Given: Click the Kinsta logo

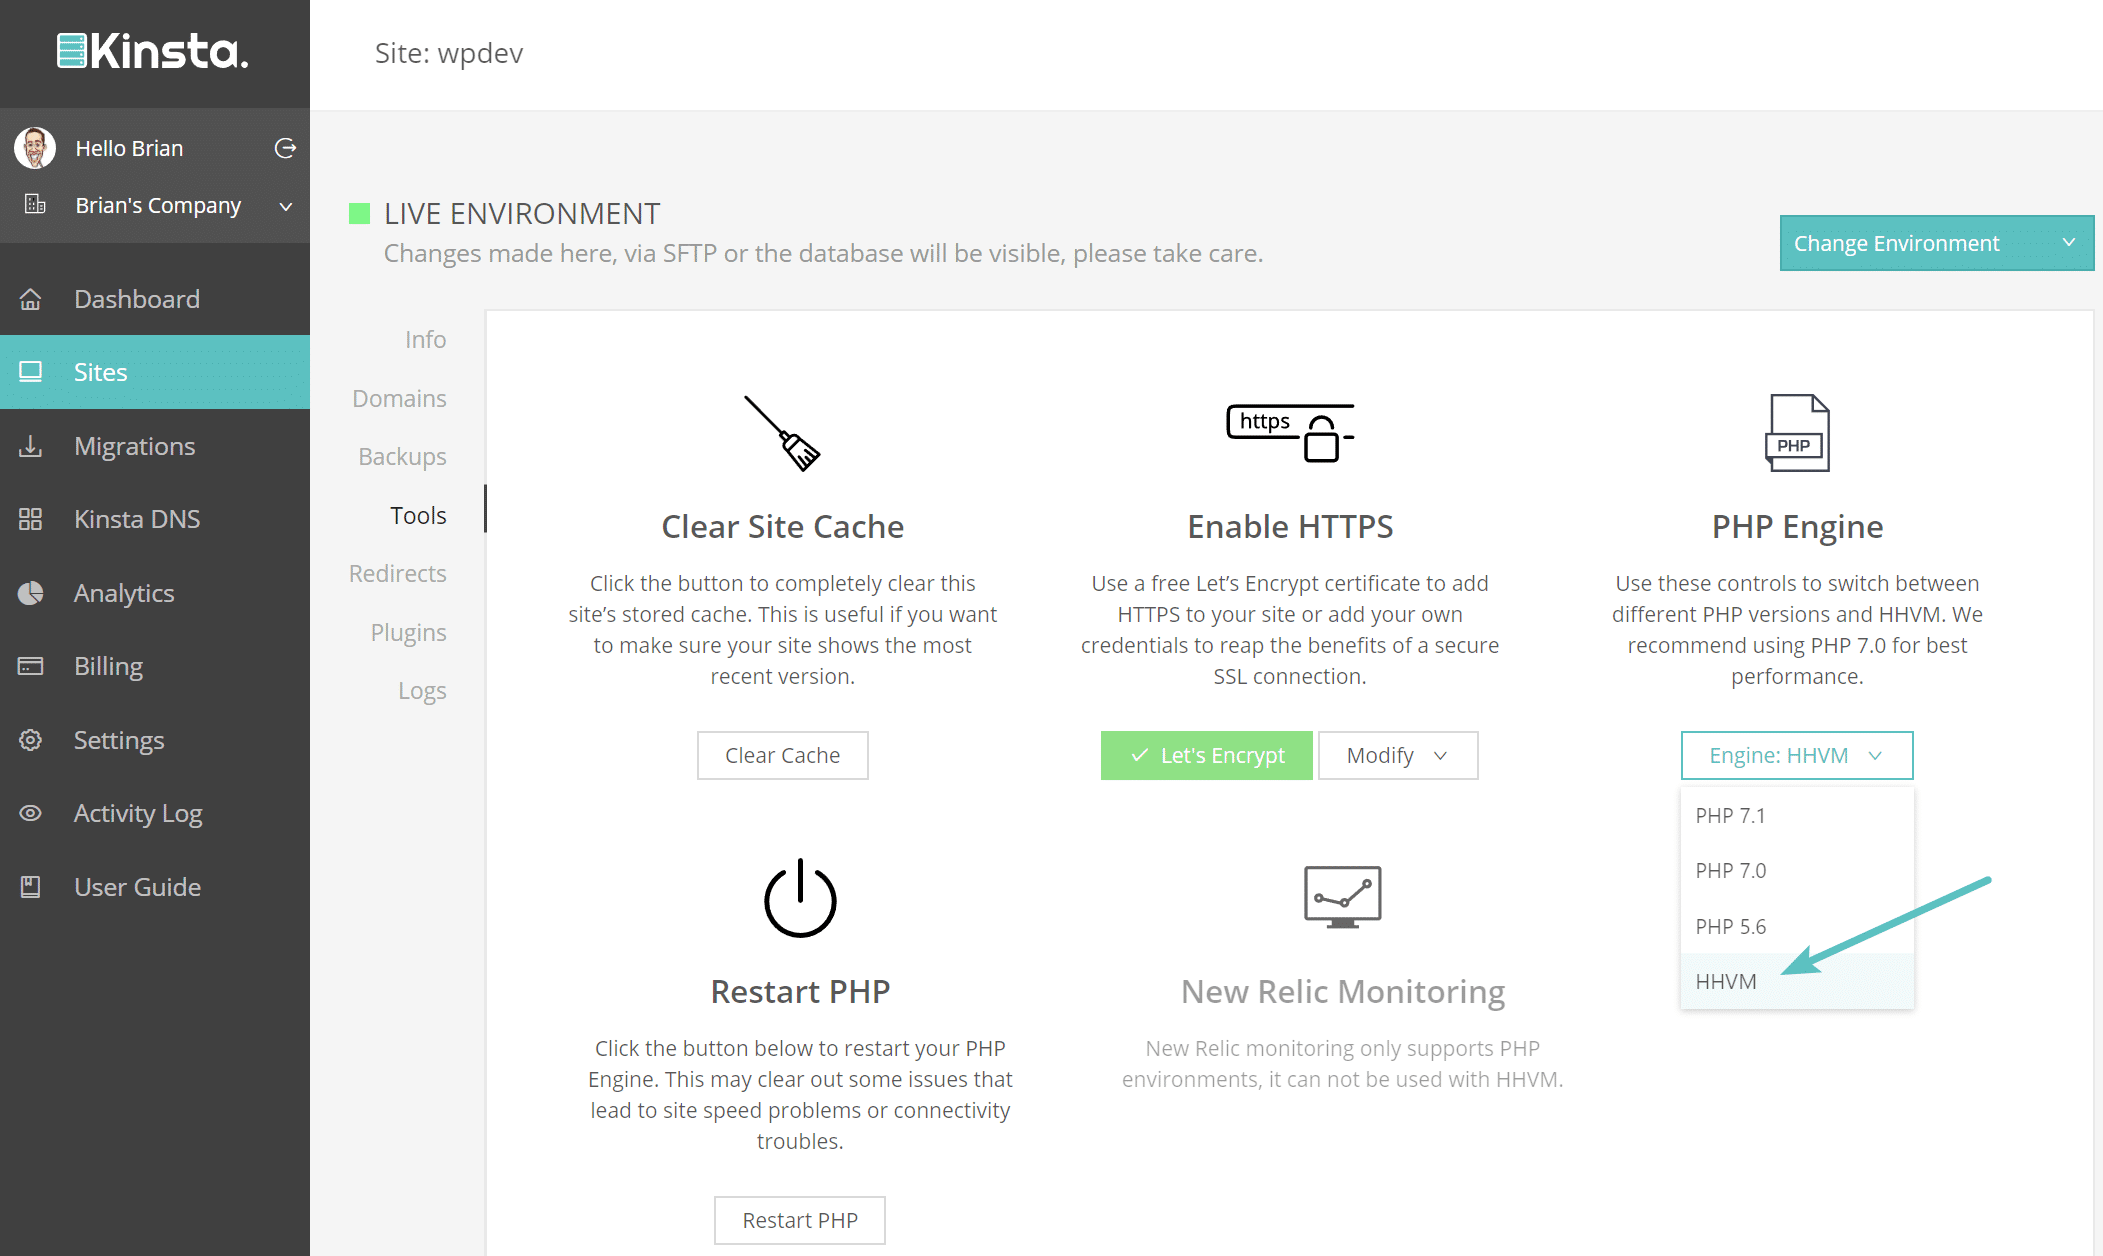Looking at the screenshot, I should pos(152,51).
